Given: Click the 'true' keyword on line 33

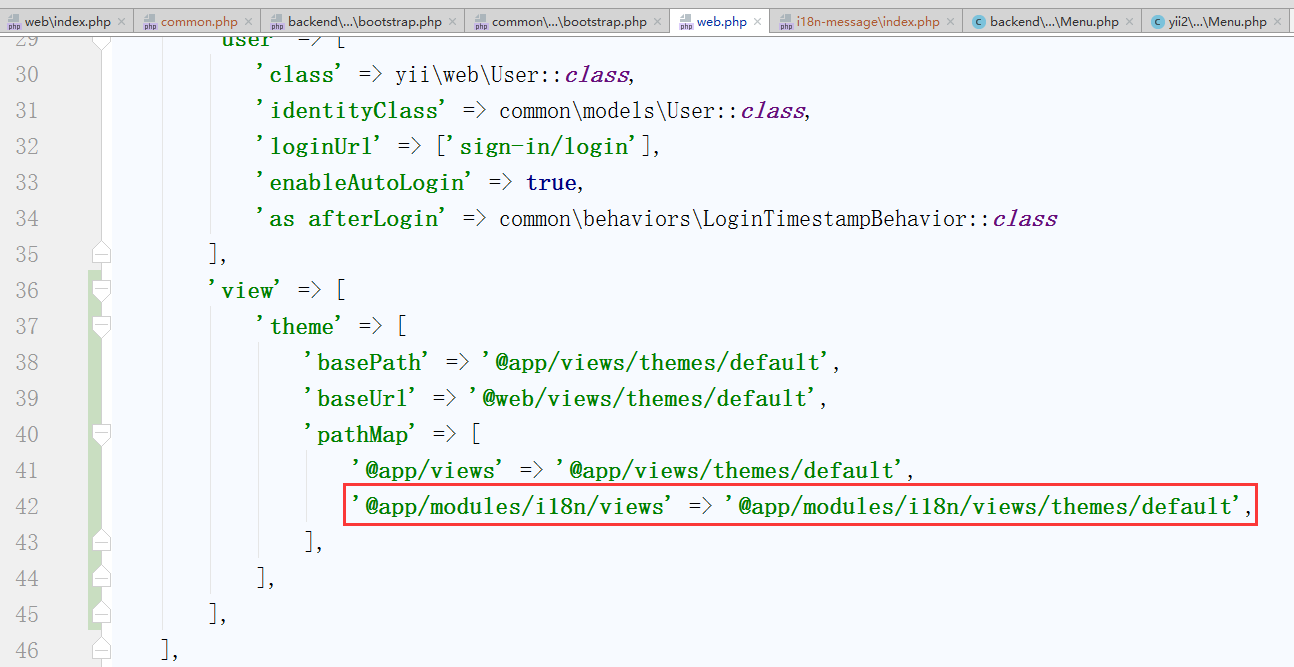Looking at the screenshot, I should pos(550,182).
